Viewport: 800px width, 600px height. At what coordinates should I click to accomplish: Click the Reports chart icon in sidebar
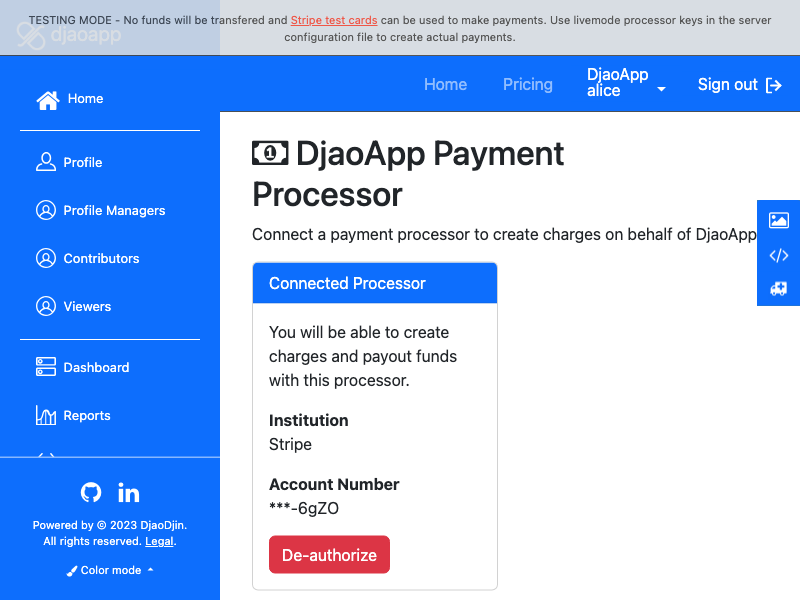pyautogui.click(x=46, y=415)
